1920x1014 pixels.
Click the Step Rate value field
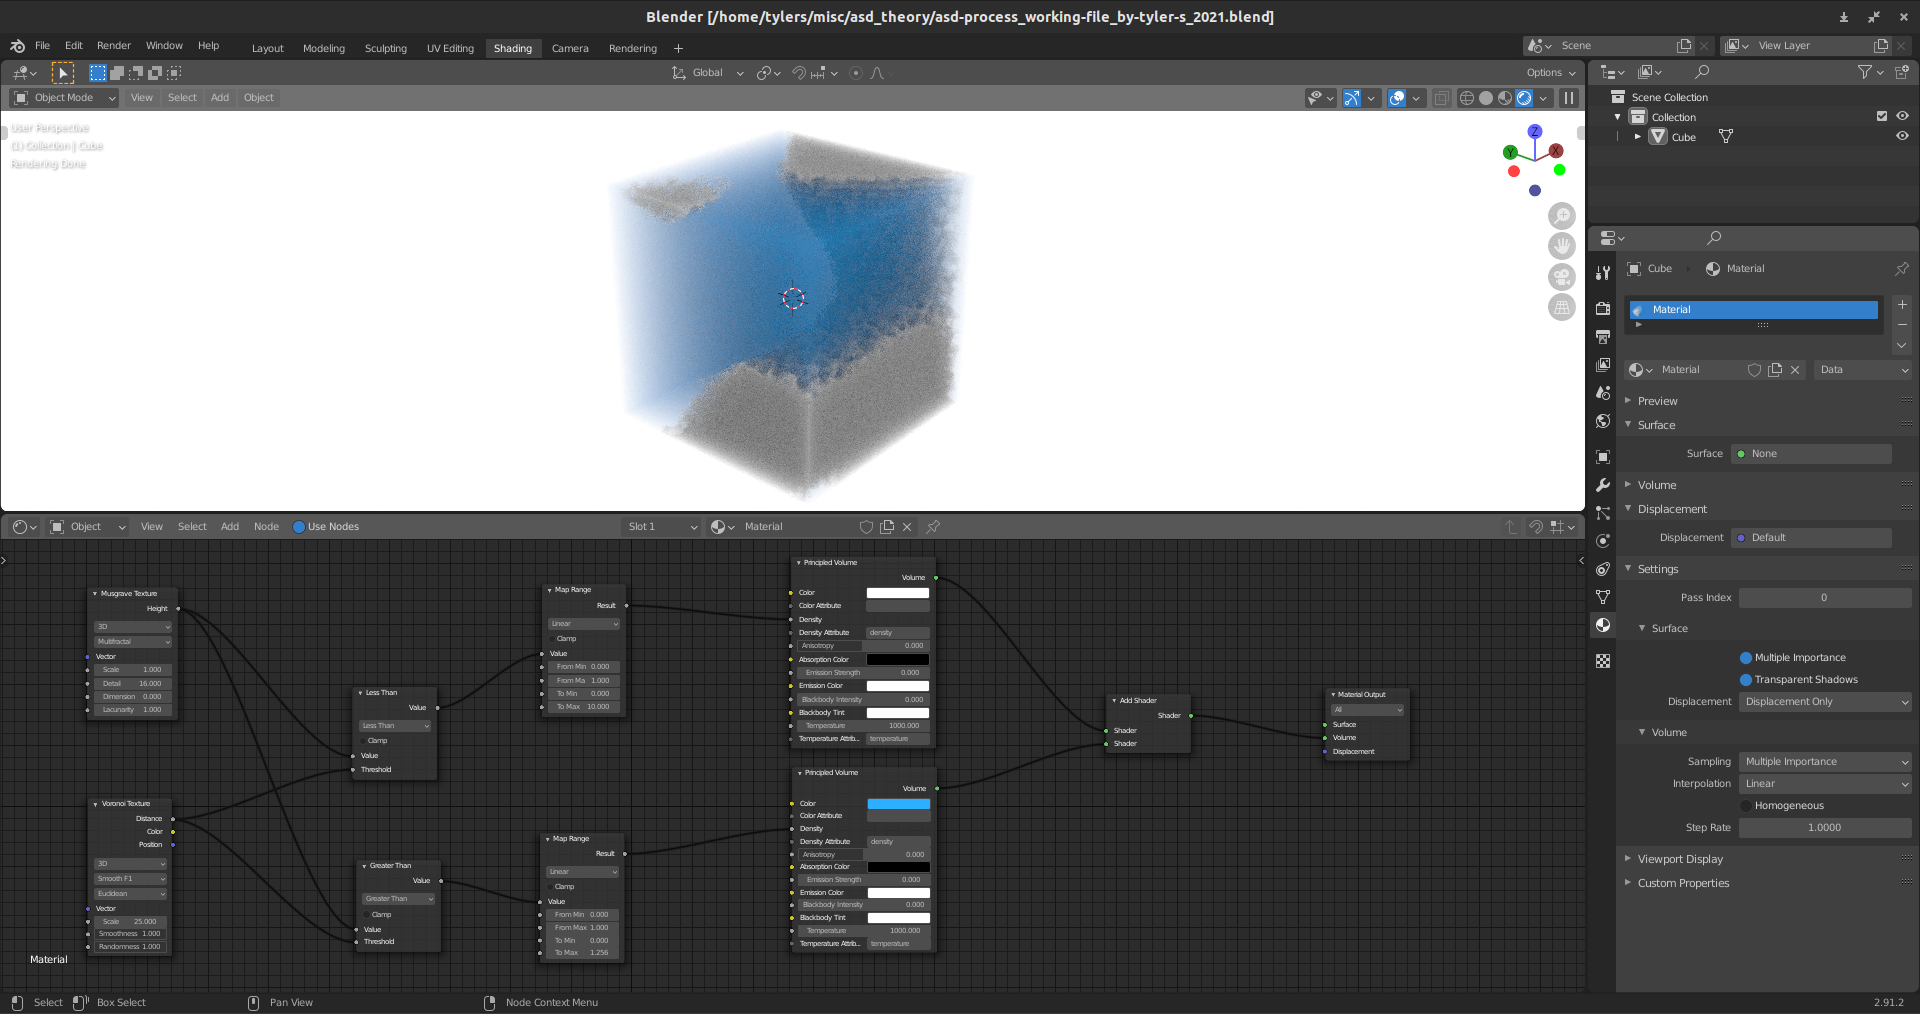[1824, 828]
